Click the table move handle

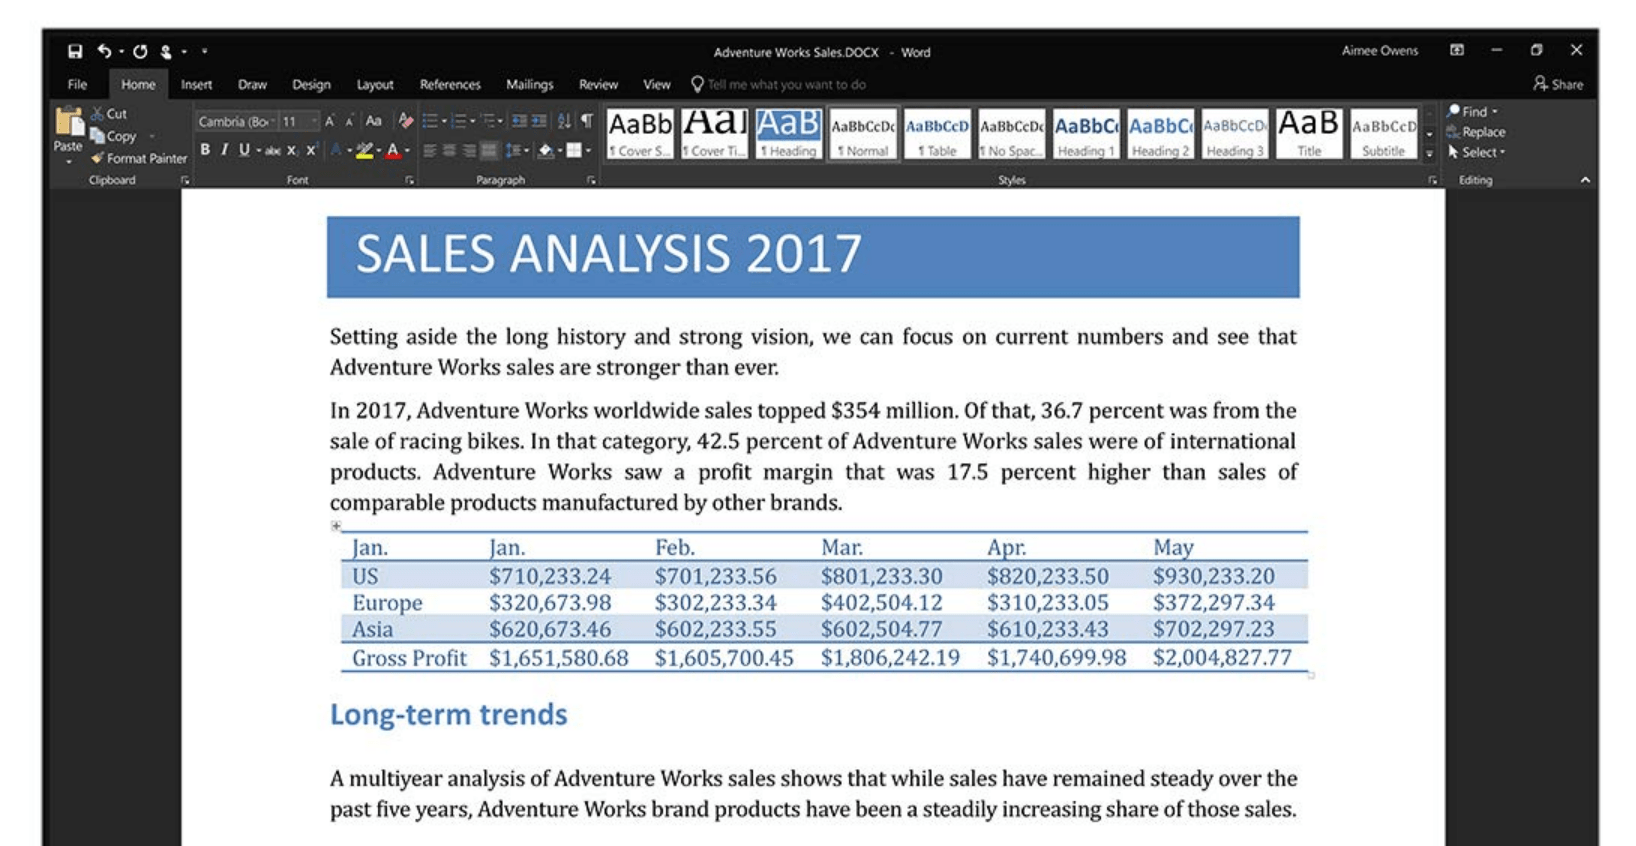point(336,526)
